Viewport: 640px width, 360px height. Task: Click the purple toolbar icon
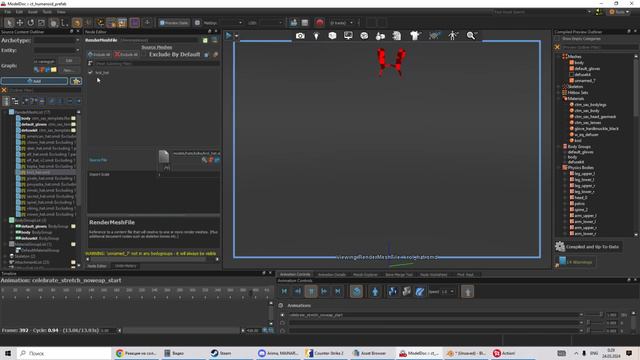[135, 23]
